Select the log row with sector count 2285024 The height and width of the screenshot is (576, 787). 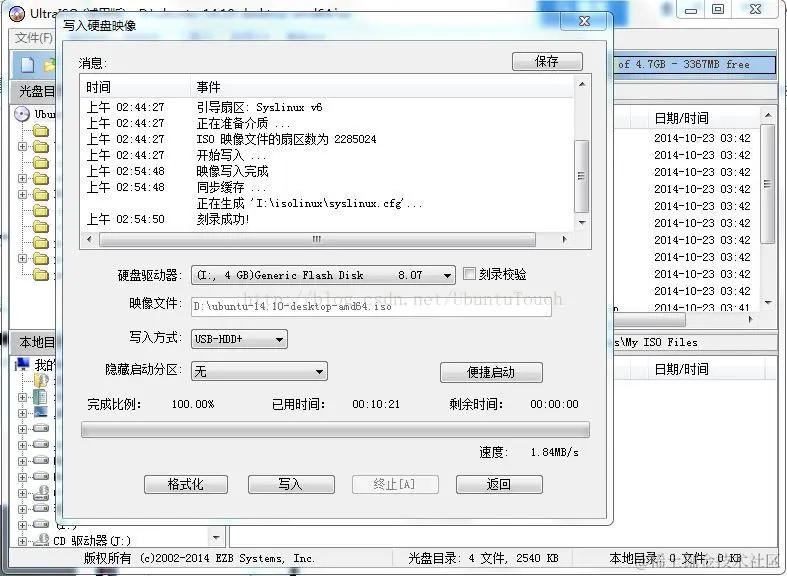[327, 139]
